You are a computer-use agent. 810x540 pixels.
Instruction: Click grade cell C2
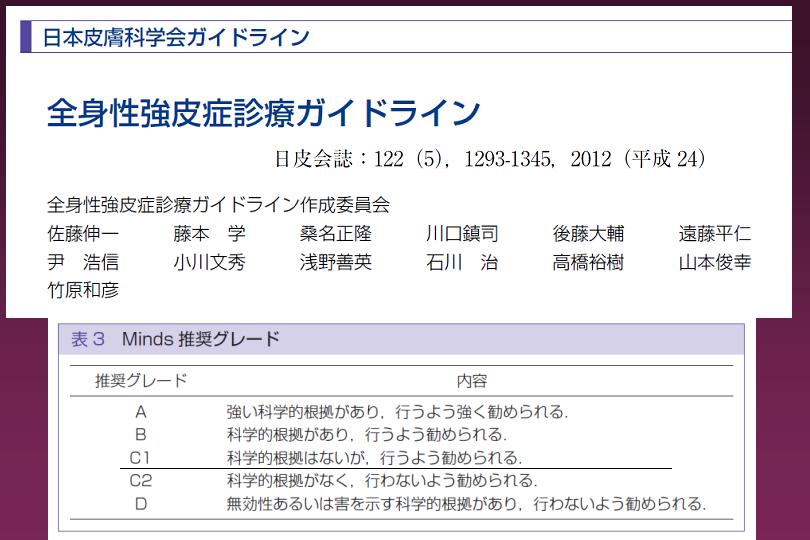pos(141,481)
